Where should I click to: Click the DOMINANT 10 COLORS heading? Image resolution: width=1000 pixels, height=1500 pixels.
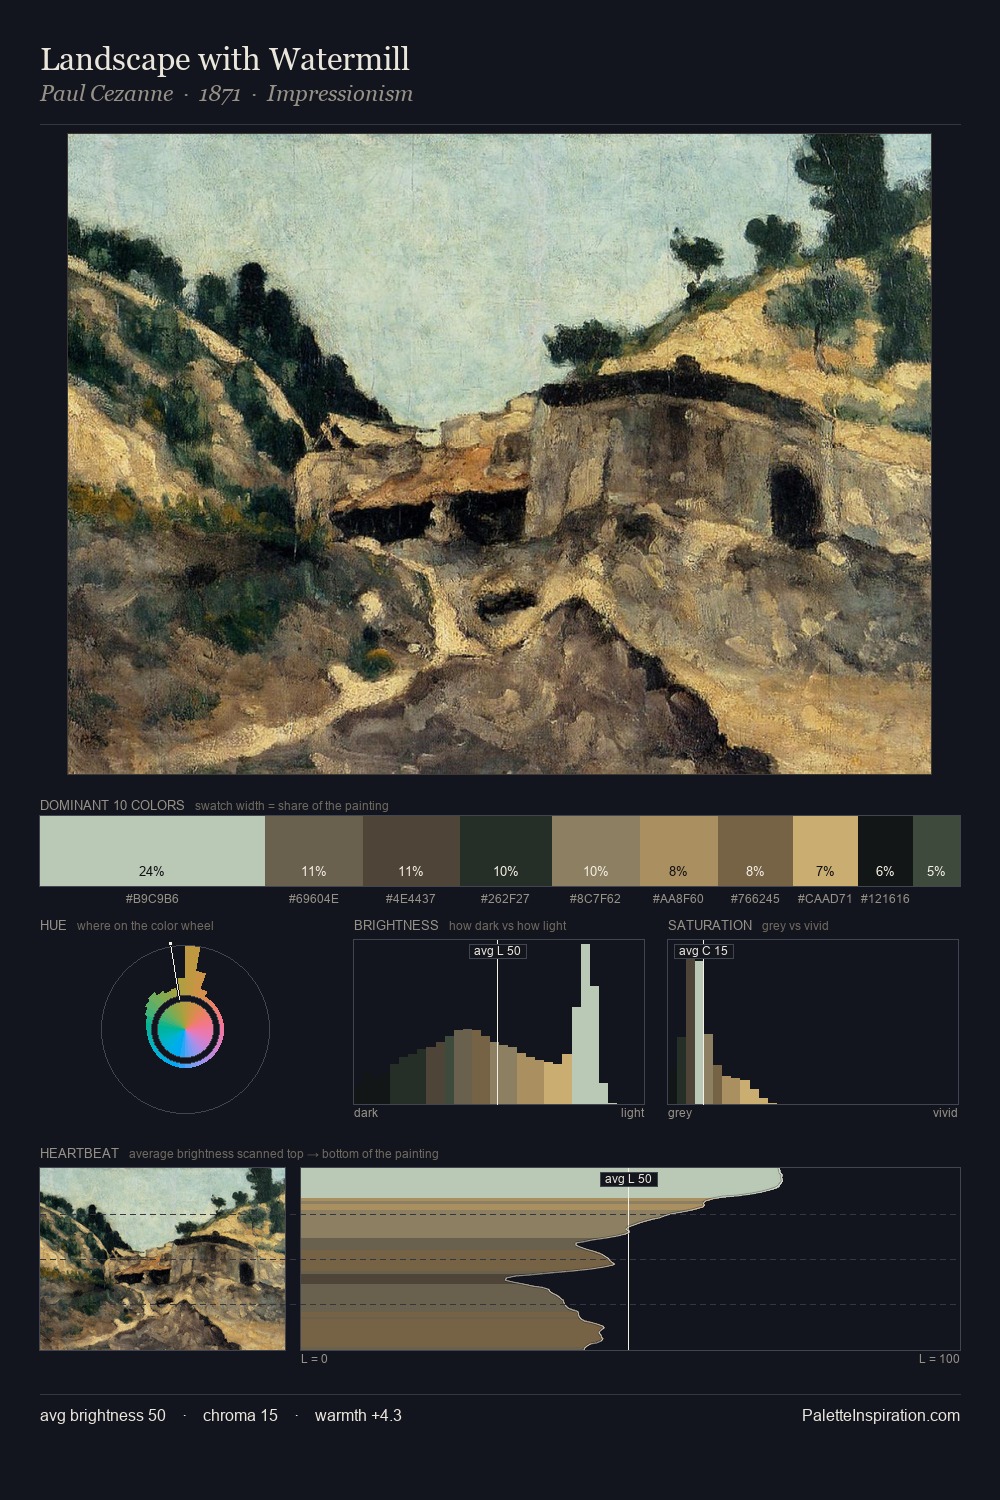(x=112, y=805)
